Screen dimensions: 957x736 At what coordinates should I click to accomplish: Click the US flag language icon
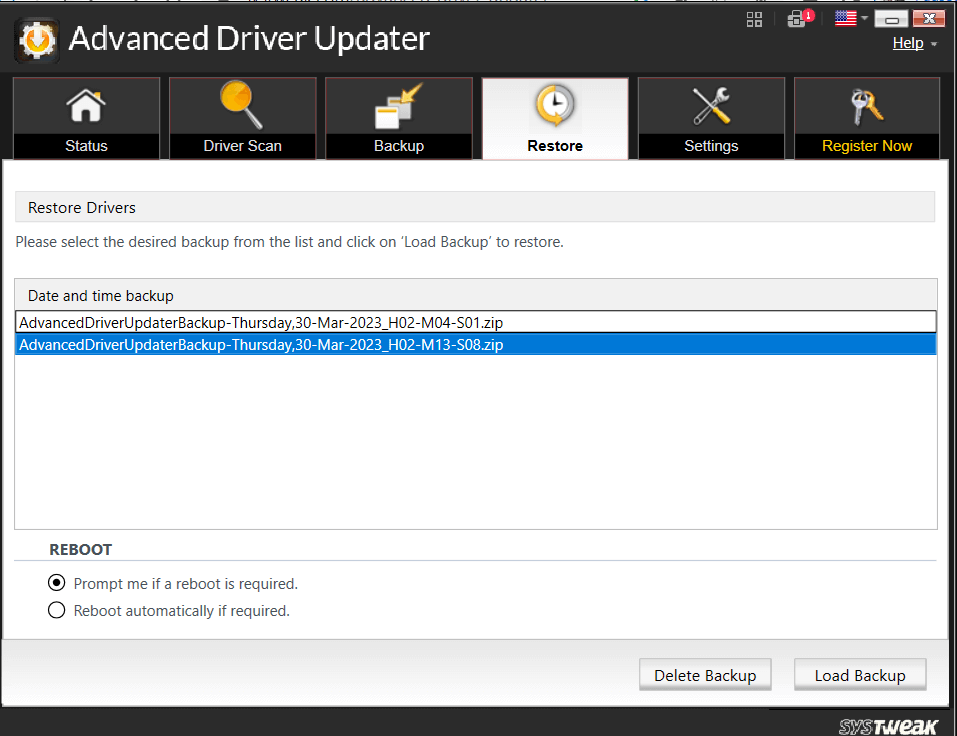point(845,18)
